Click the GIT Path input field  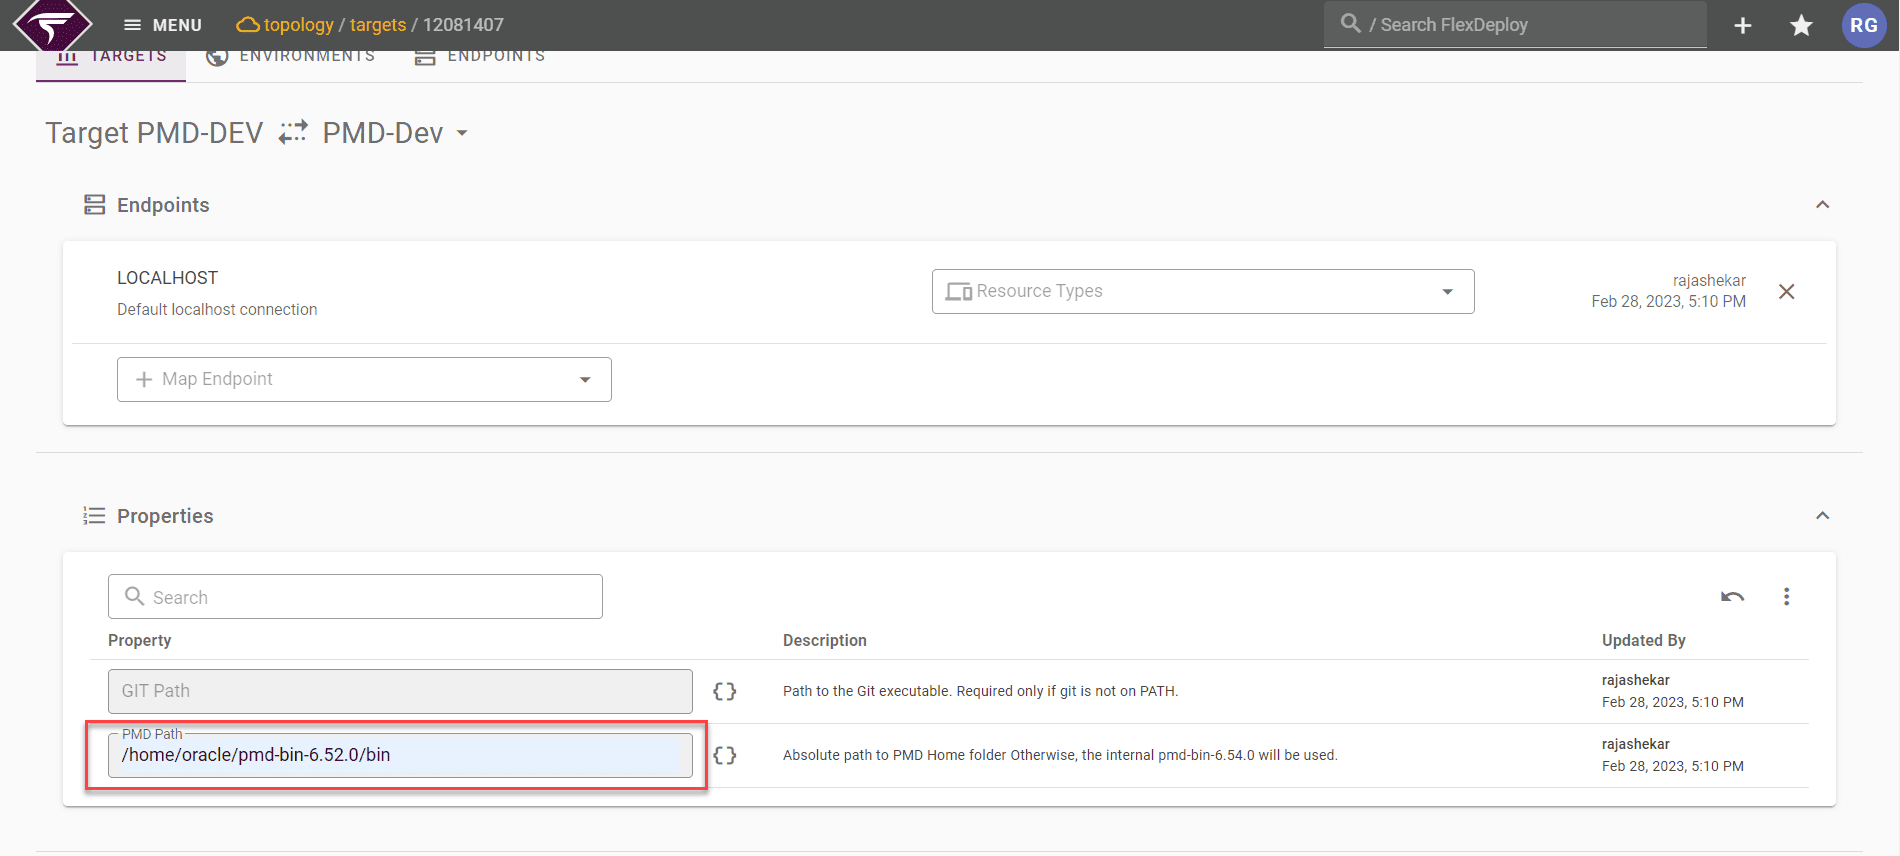click(400, 691)
